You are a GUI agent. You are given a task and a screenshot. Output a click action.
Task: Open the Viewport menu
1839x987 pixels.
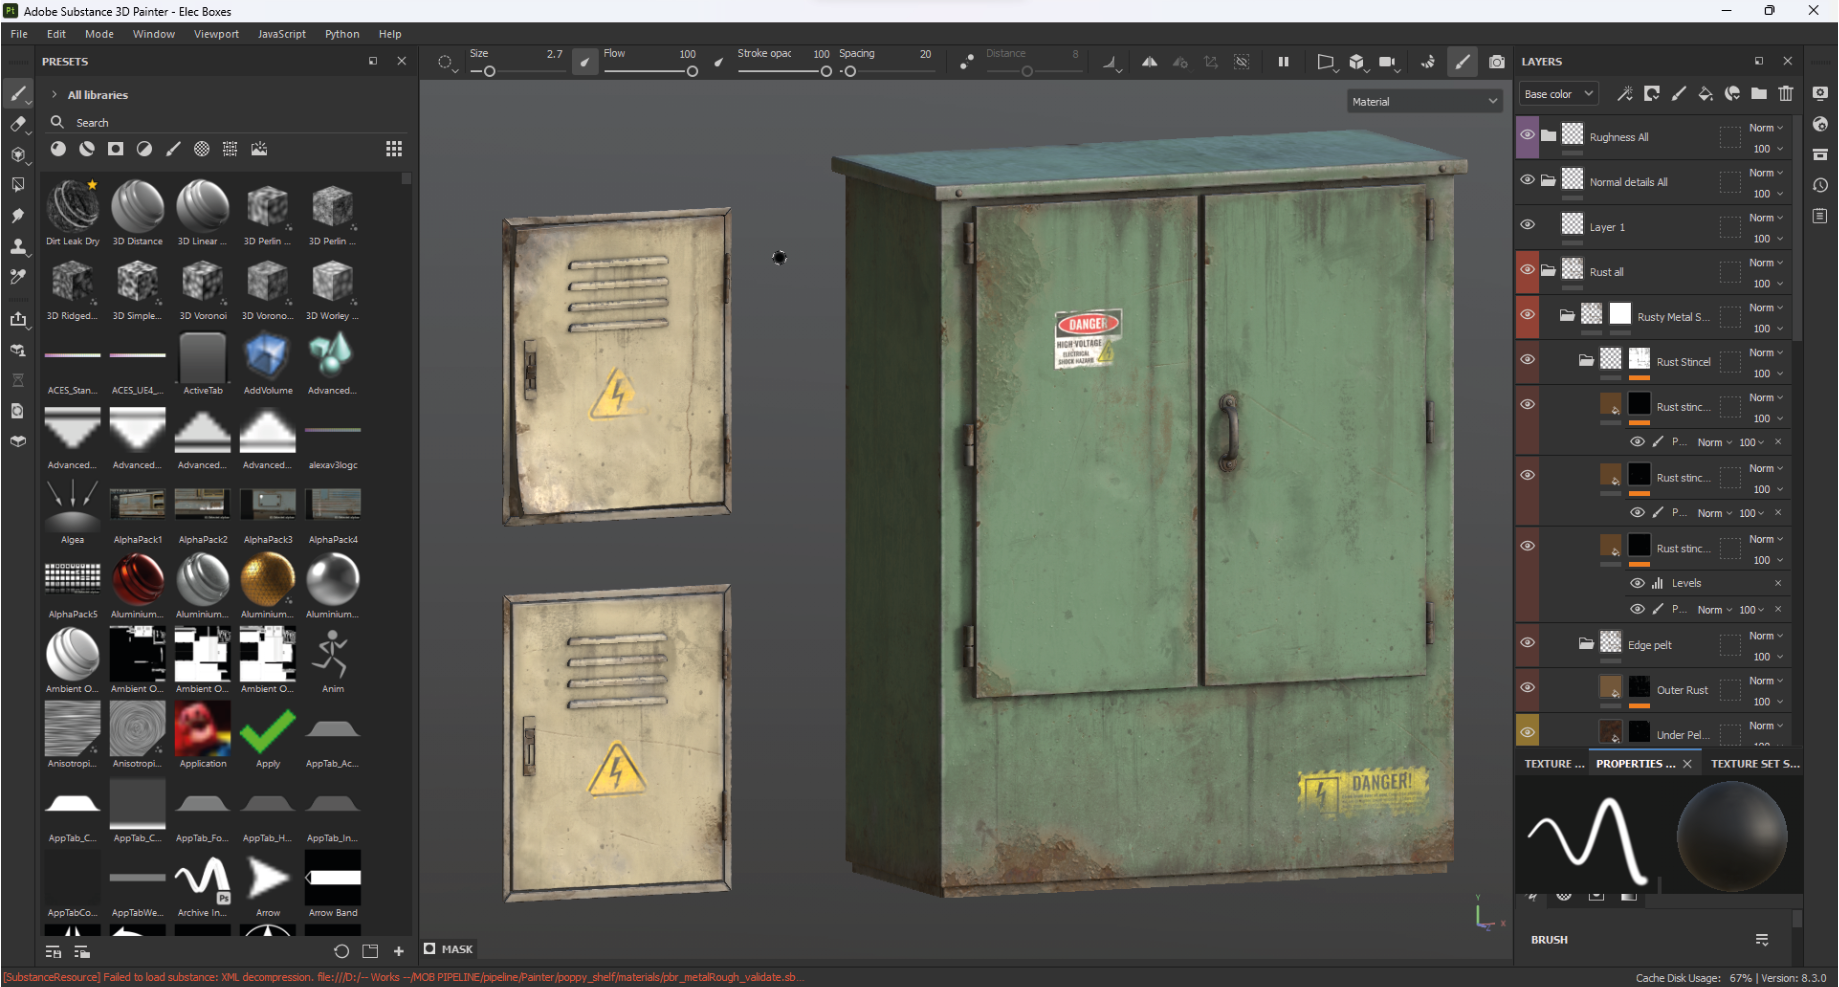pyautogui.click(x=216, y=34)
